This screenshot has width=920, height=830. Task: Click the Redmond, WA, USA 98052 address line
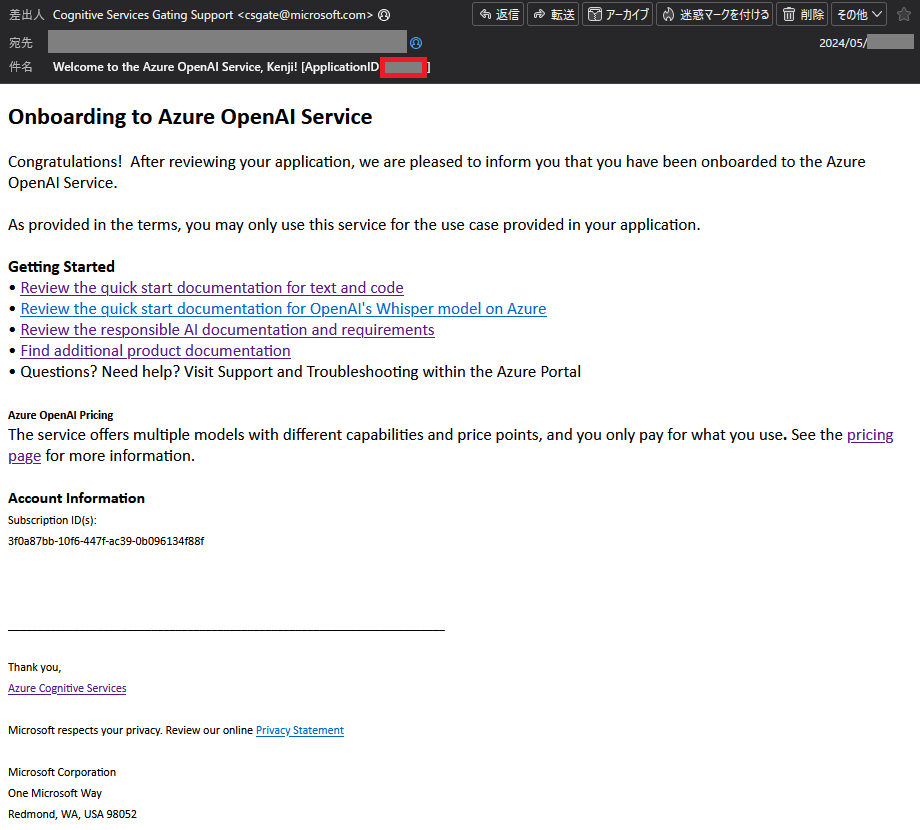[72, 814]
